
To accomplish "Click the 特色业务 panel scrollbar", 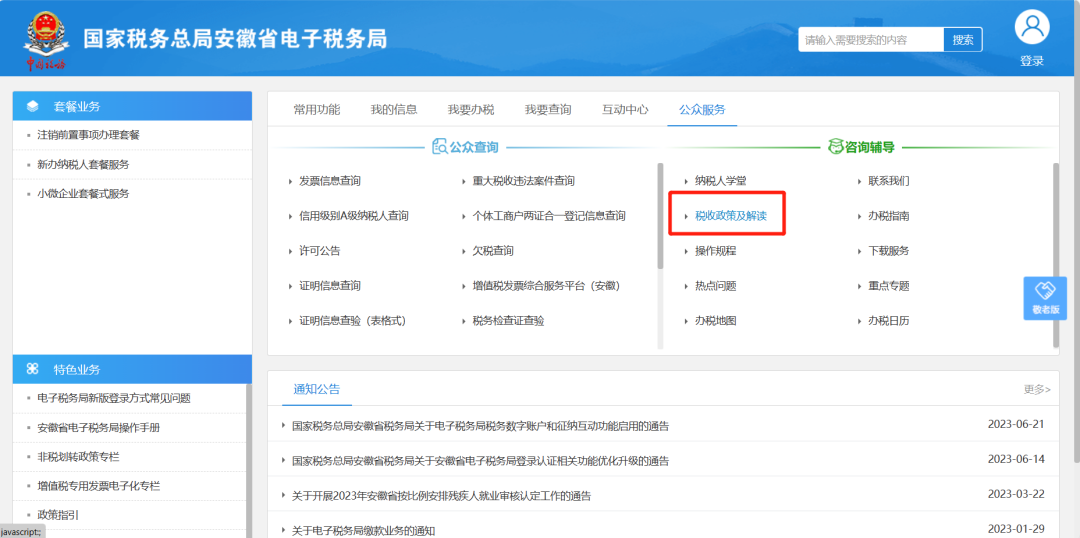I will coord(249,460).
